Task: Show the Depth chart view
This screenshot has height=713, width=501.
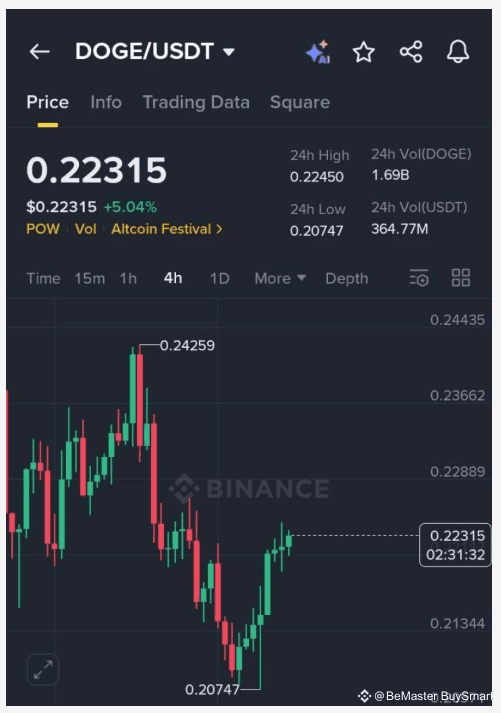Action: (x=346, y=278)
